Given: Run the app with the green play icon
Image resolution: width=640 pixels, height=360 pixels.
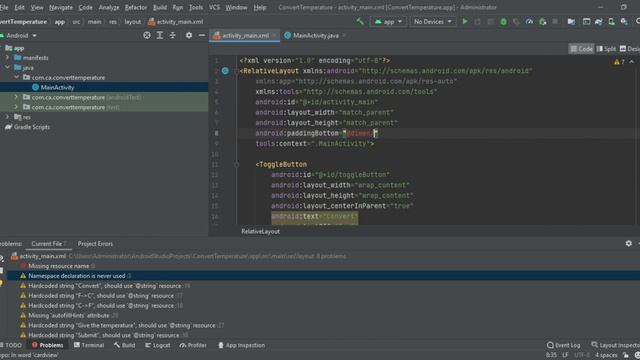Looking at the screenshot, I should (464, 21).
